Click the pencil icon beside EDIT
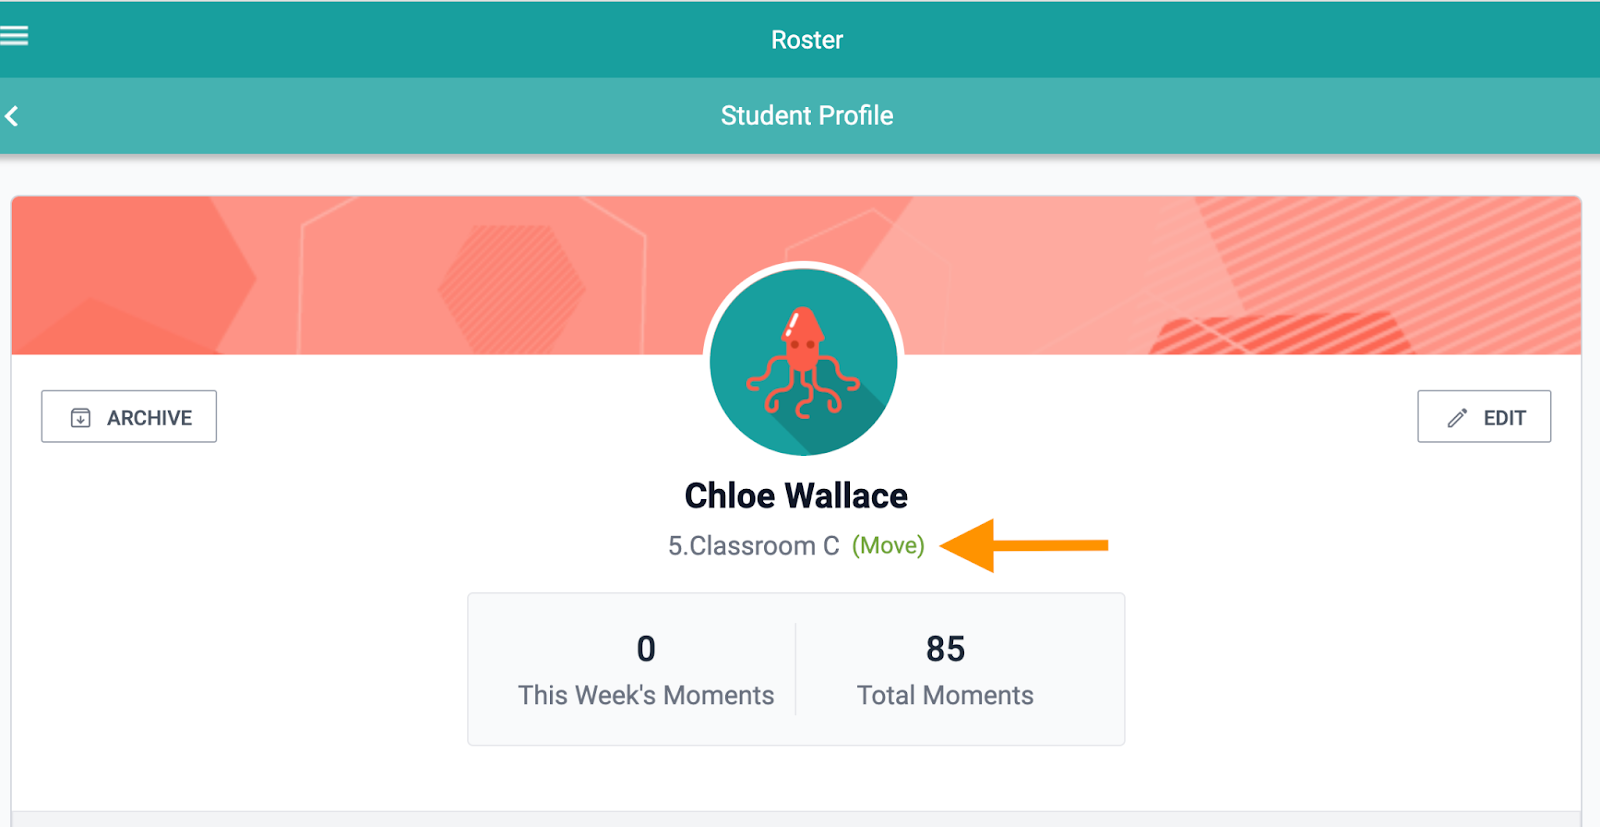Image resolution: width=1600 pixels, height=827 pixels. click(x=1457, y=418)
